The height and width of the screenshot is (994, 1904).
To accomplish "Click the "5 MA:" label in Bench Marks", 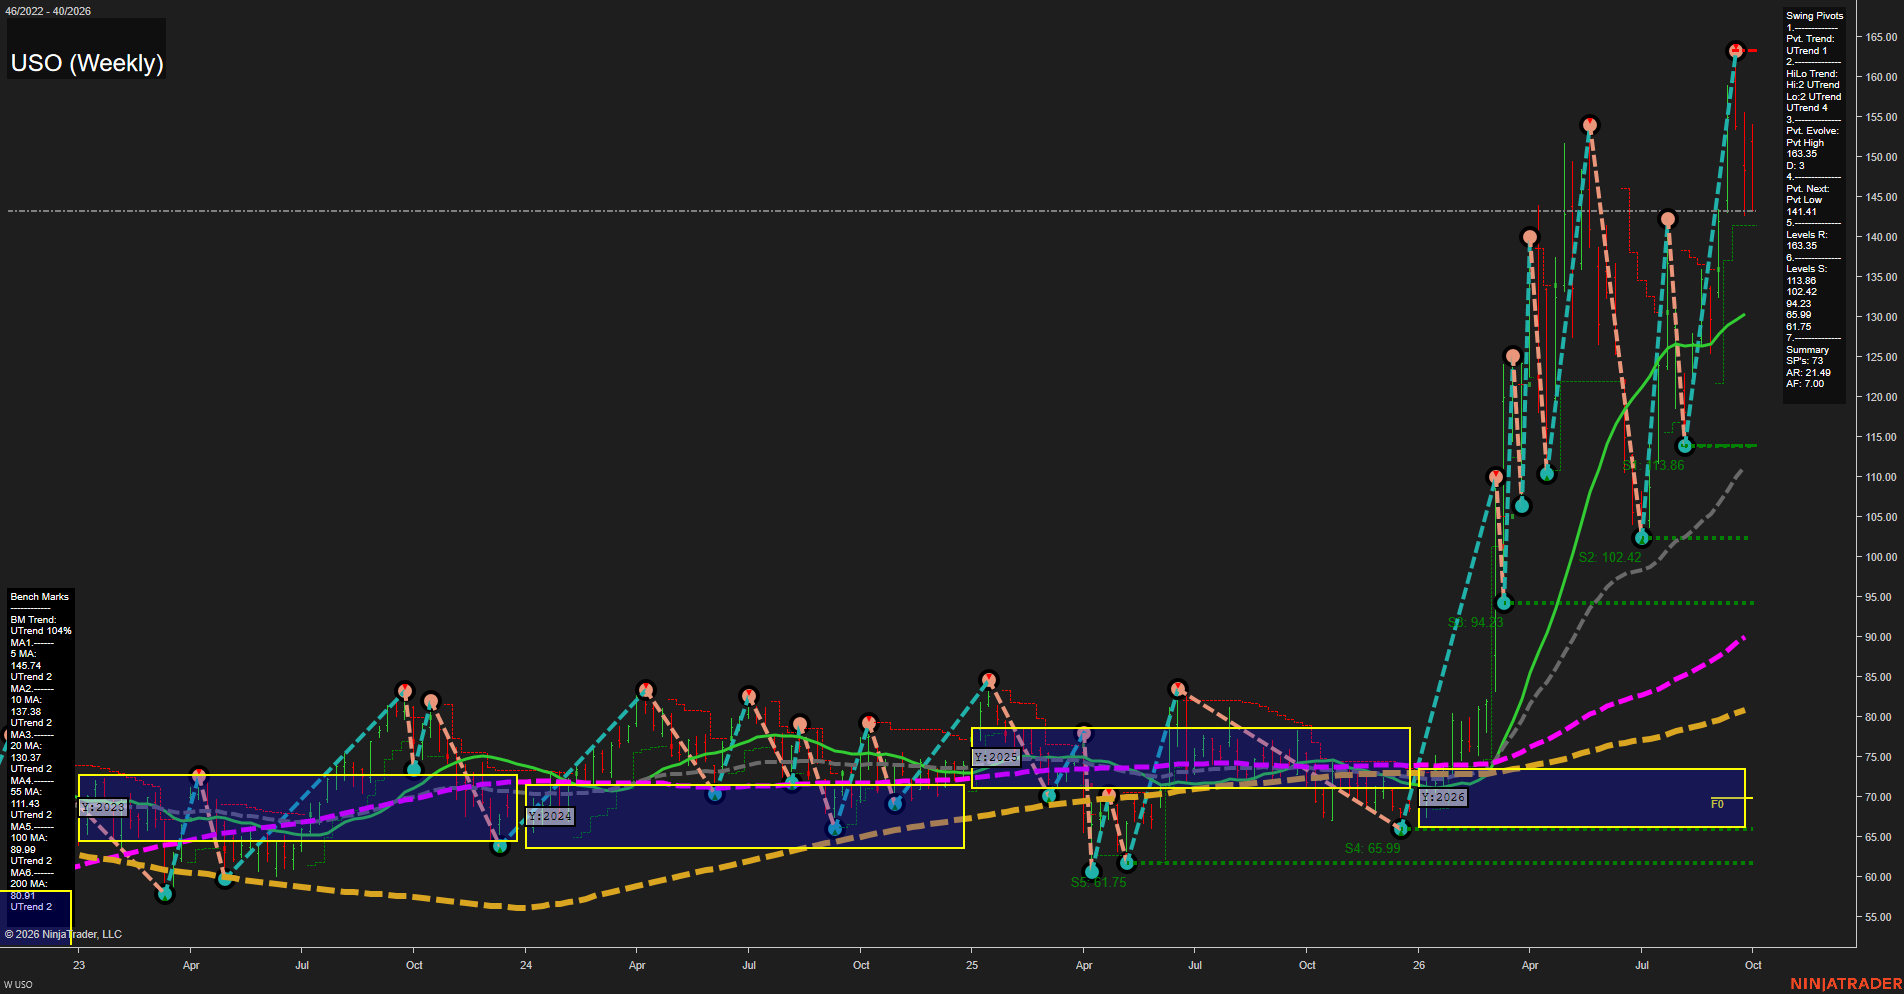I will (23, 654).
